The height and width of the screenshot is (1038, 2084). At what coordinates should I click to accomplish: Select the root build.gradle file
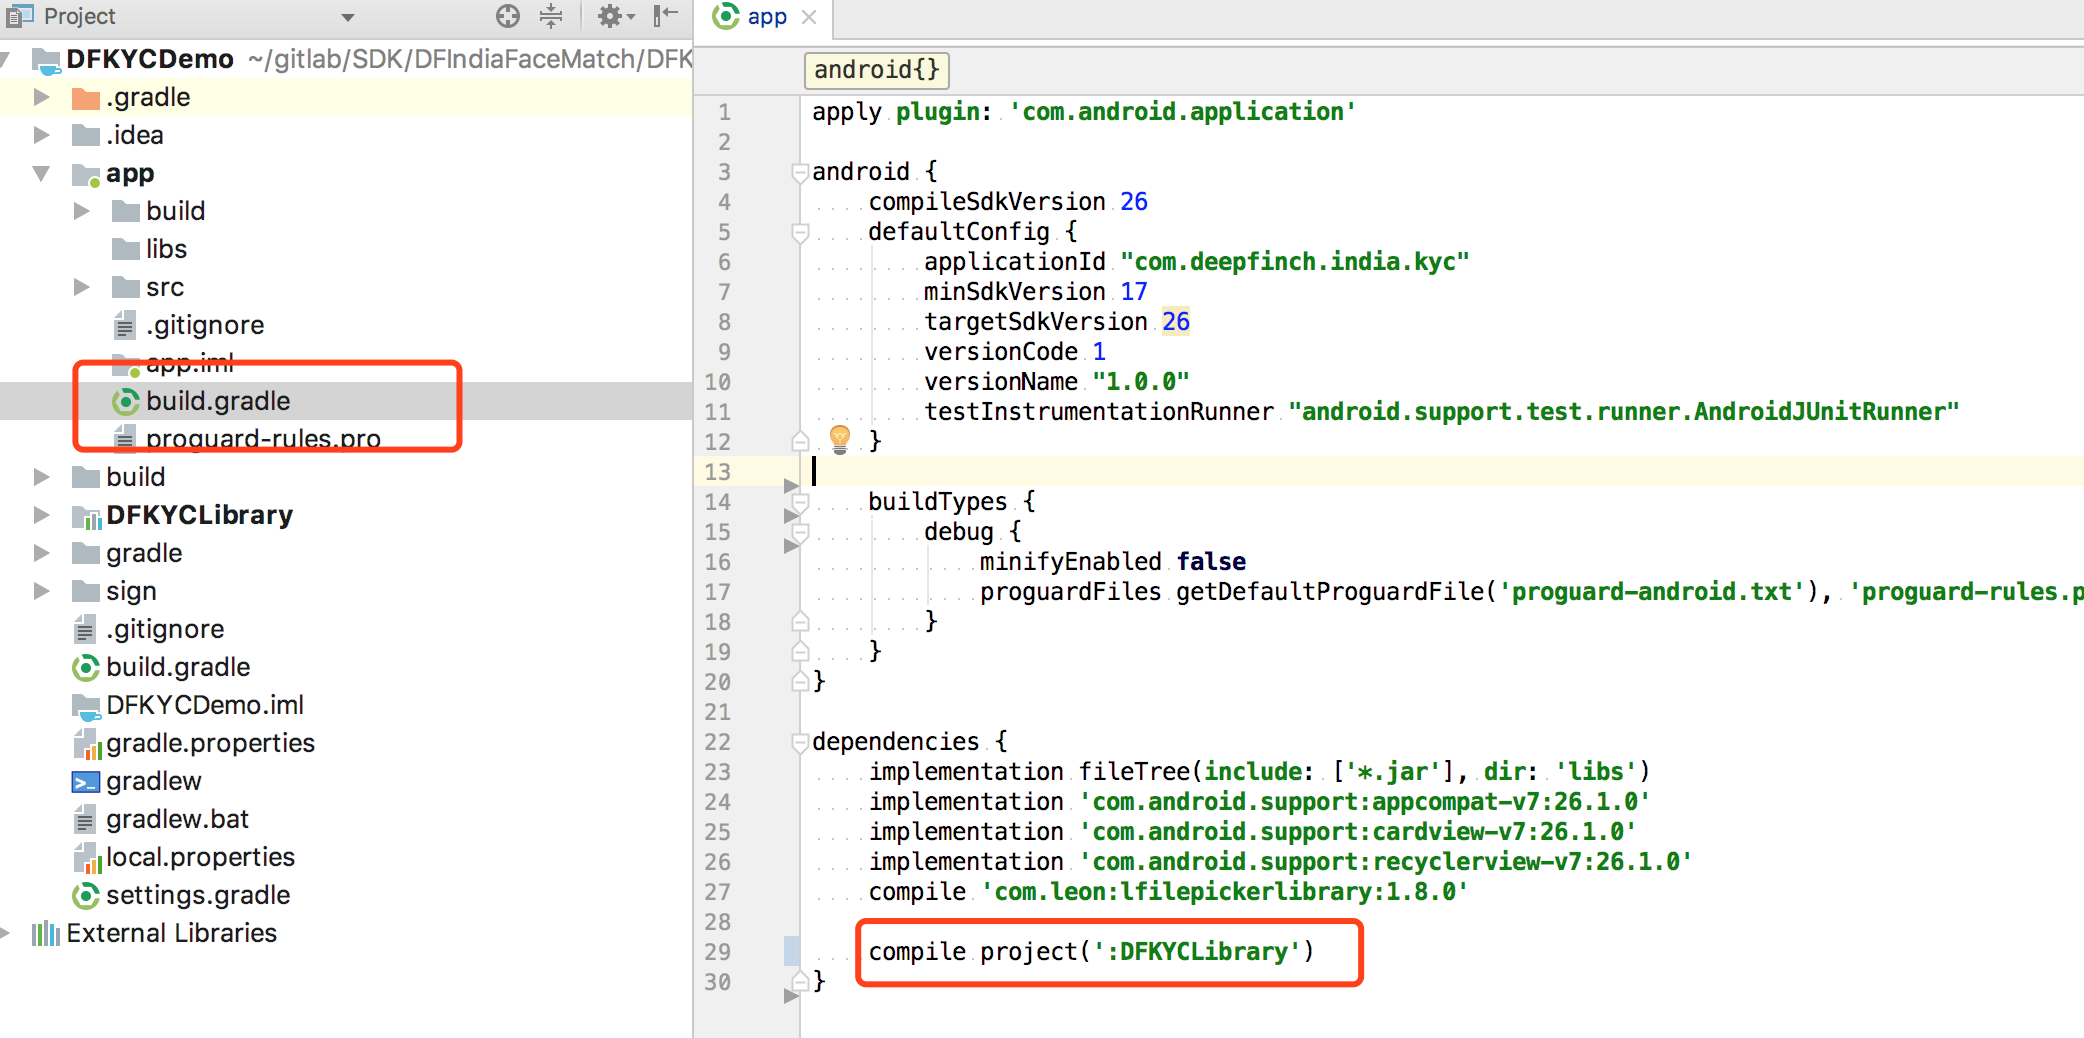[x=178, y=667]
